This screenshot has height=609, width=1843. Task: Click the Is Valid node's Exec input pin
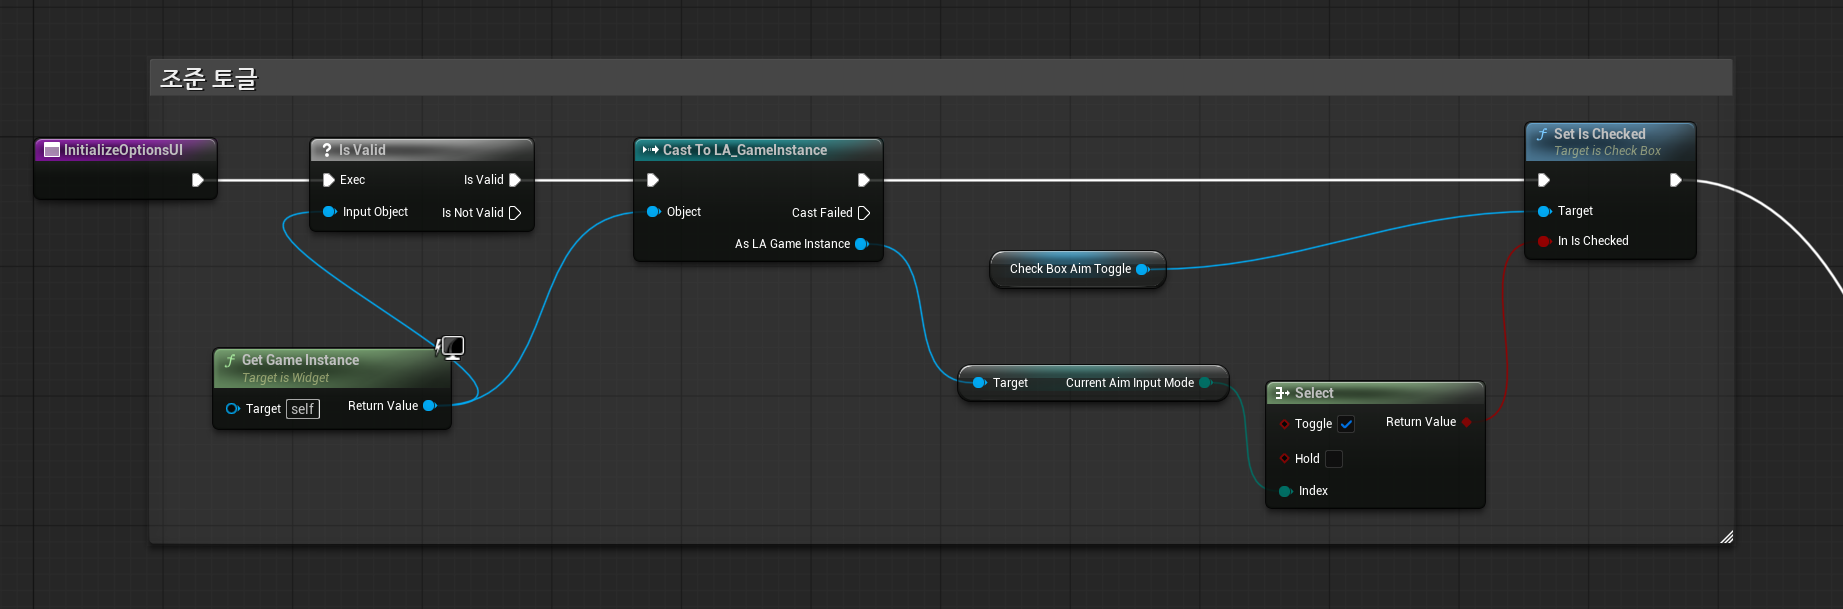point(329,180)
